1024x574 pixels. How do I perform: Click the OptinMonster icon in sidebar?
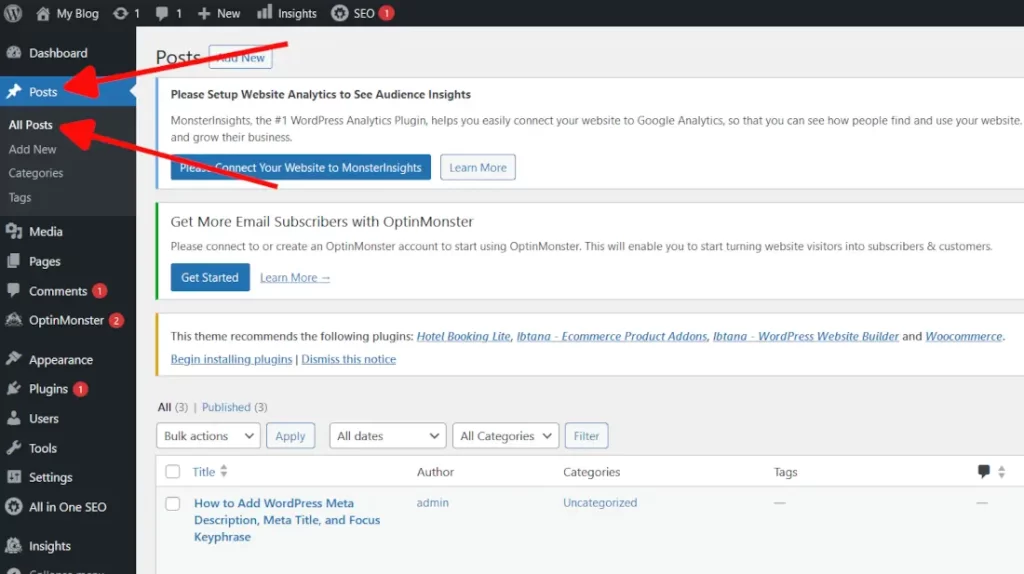point(14,320)
